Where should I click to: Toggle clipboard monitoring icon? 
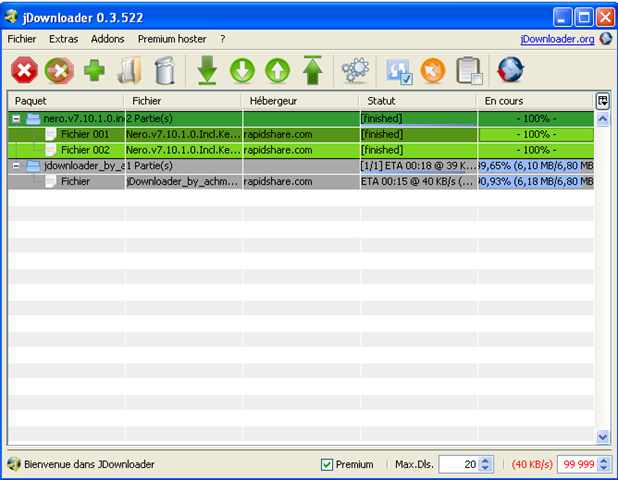coord(469,71)
